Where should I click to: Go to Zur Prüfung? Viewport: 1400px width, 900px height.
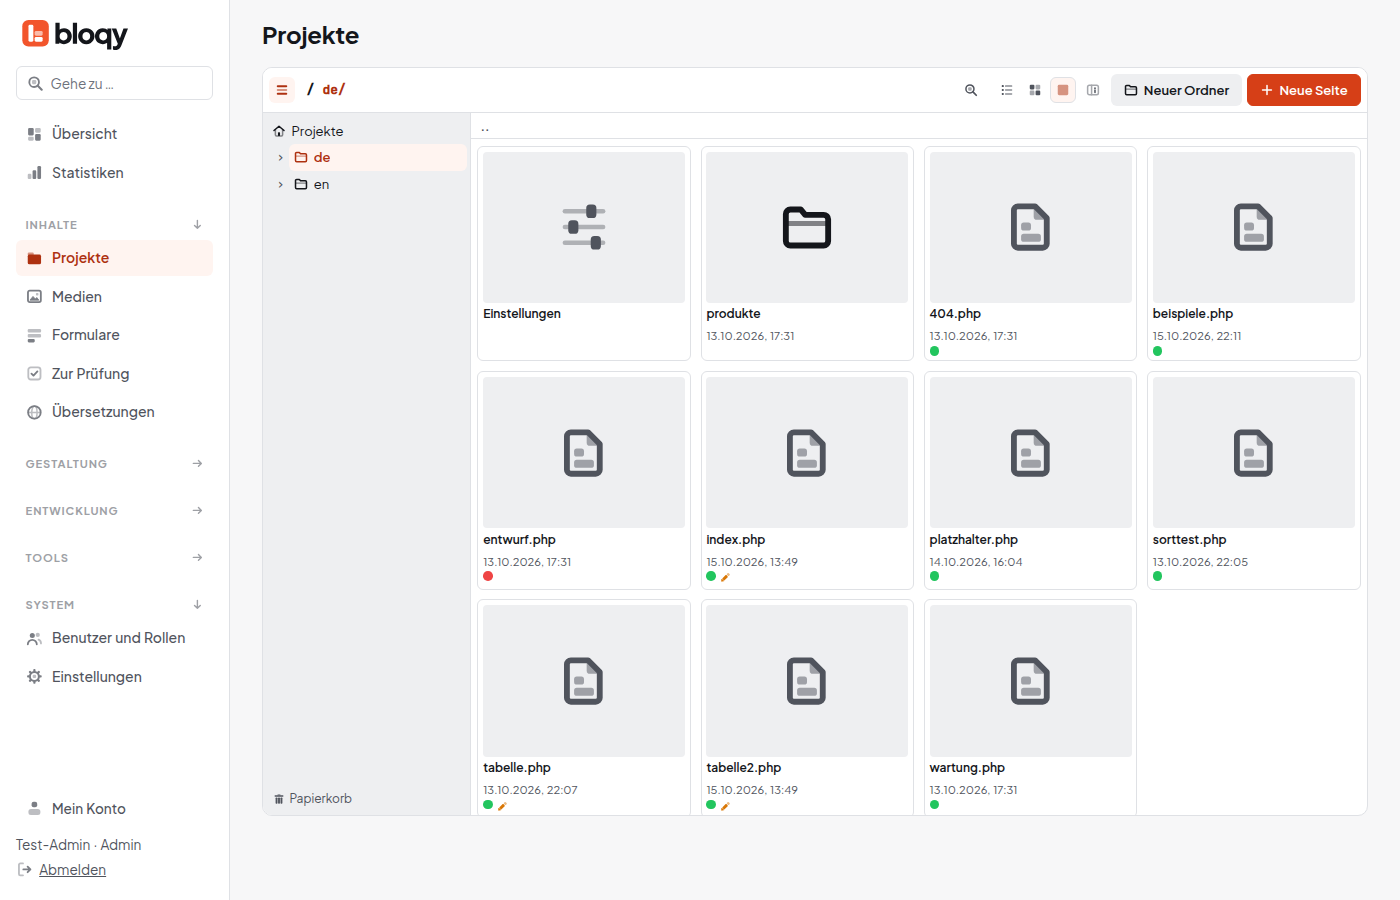click(114, 374)
